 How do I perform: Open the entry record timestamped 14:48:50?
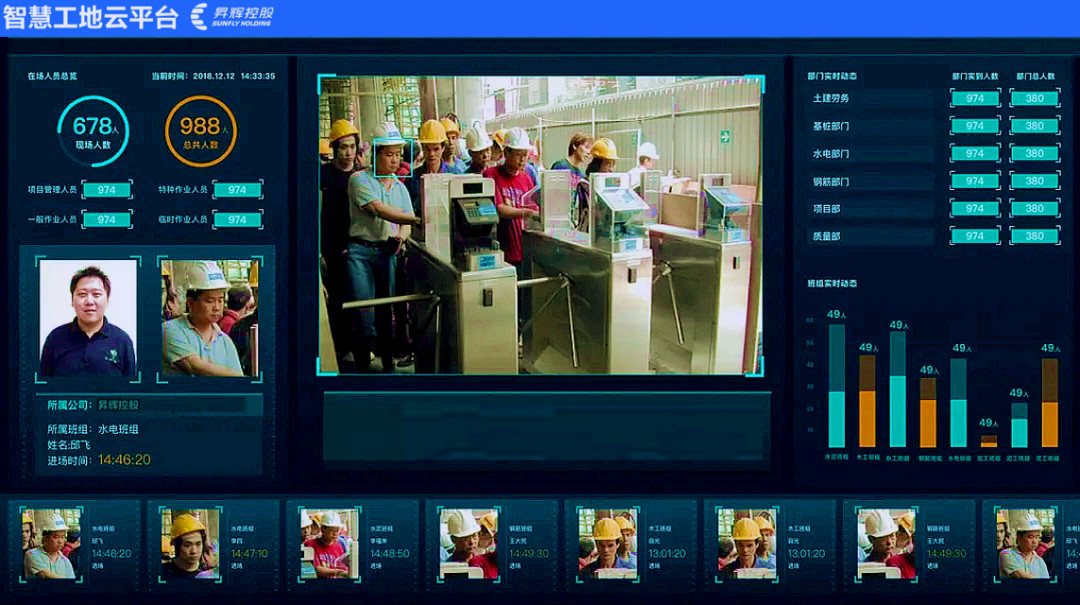[352, 541]
